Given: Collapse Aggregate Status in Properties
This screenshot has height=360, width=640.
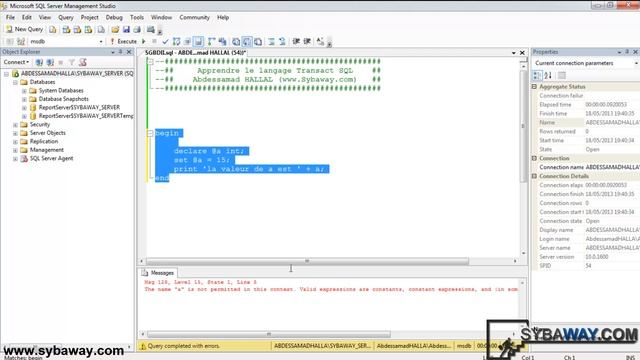Looking at the screenshot, I should click(x=534, y=87).
